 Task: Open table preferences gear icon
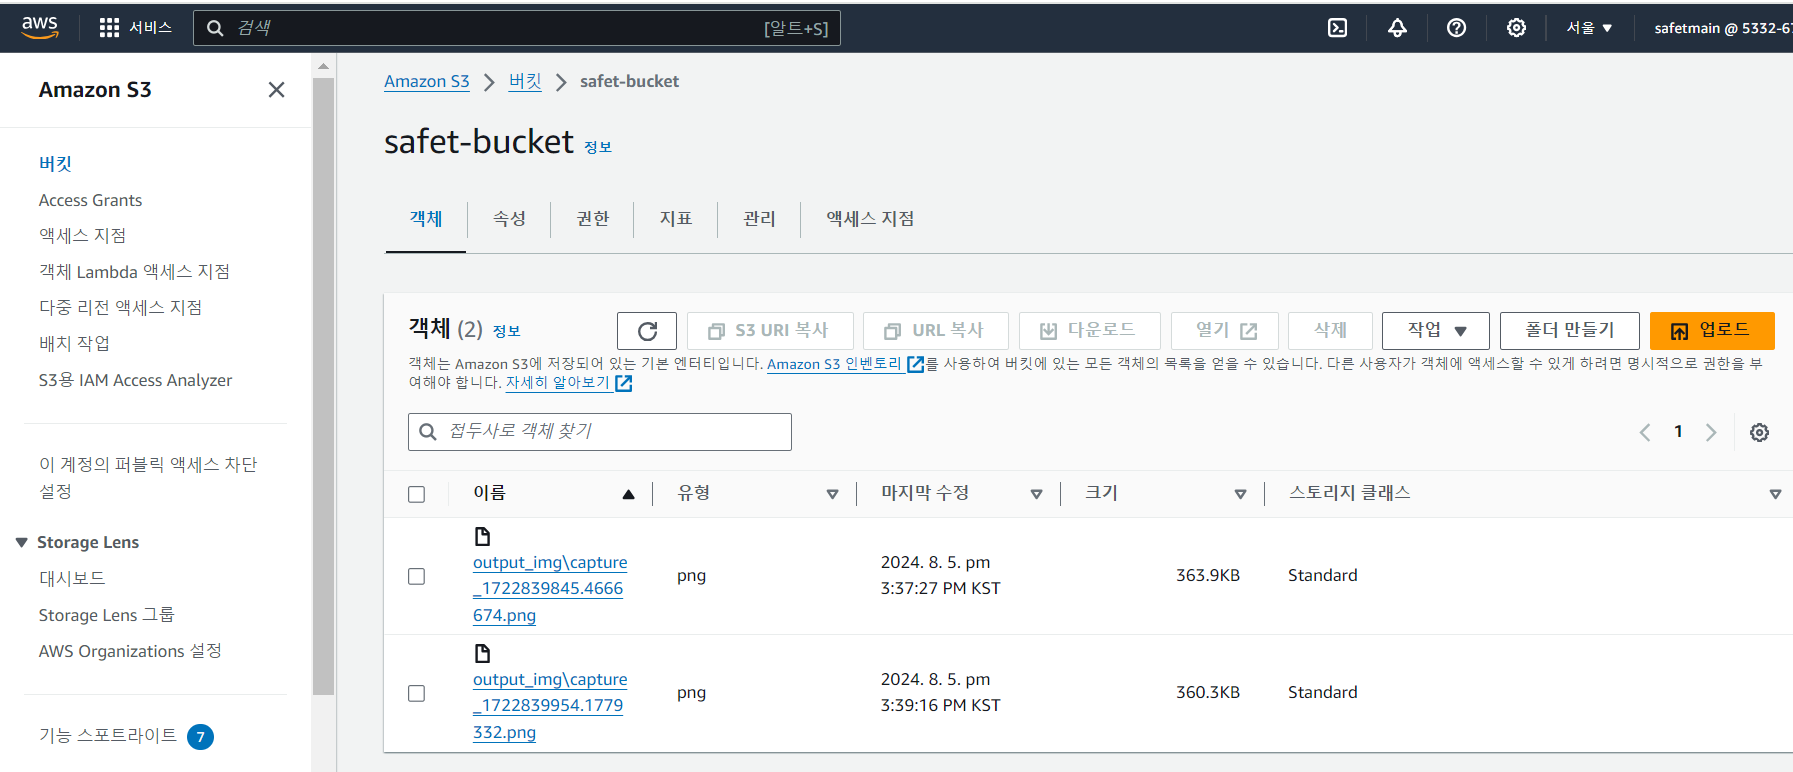(1759, 432)
